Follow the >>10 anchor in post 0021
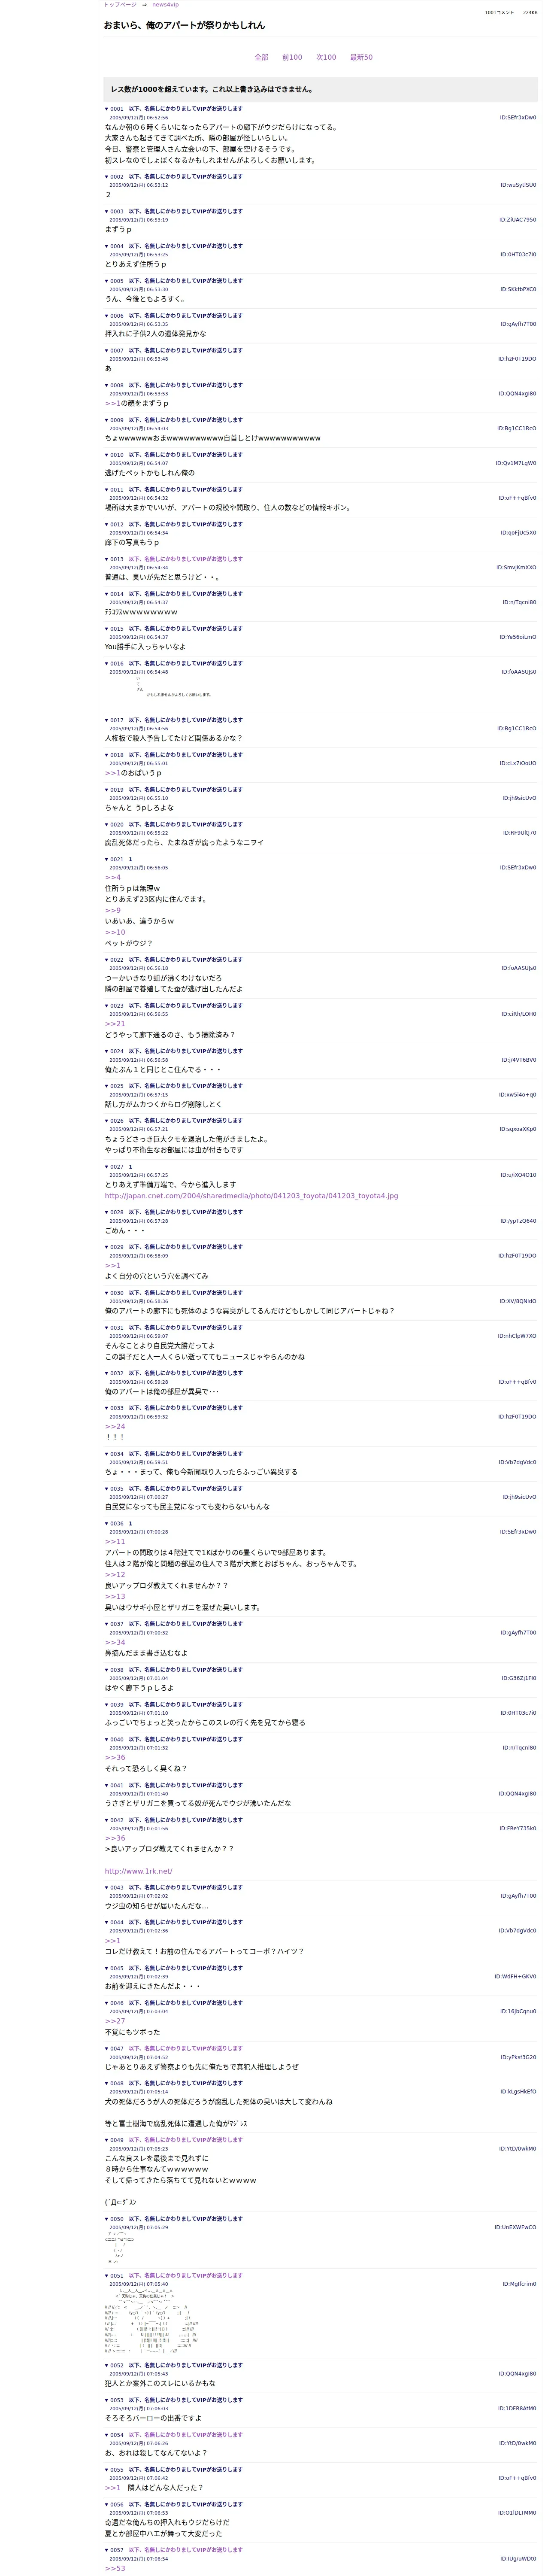This screenshot has height=2576, width=551. 115,932
